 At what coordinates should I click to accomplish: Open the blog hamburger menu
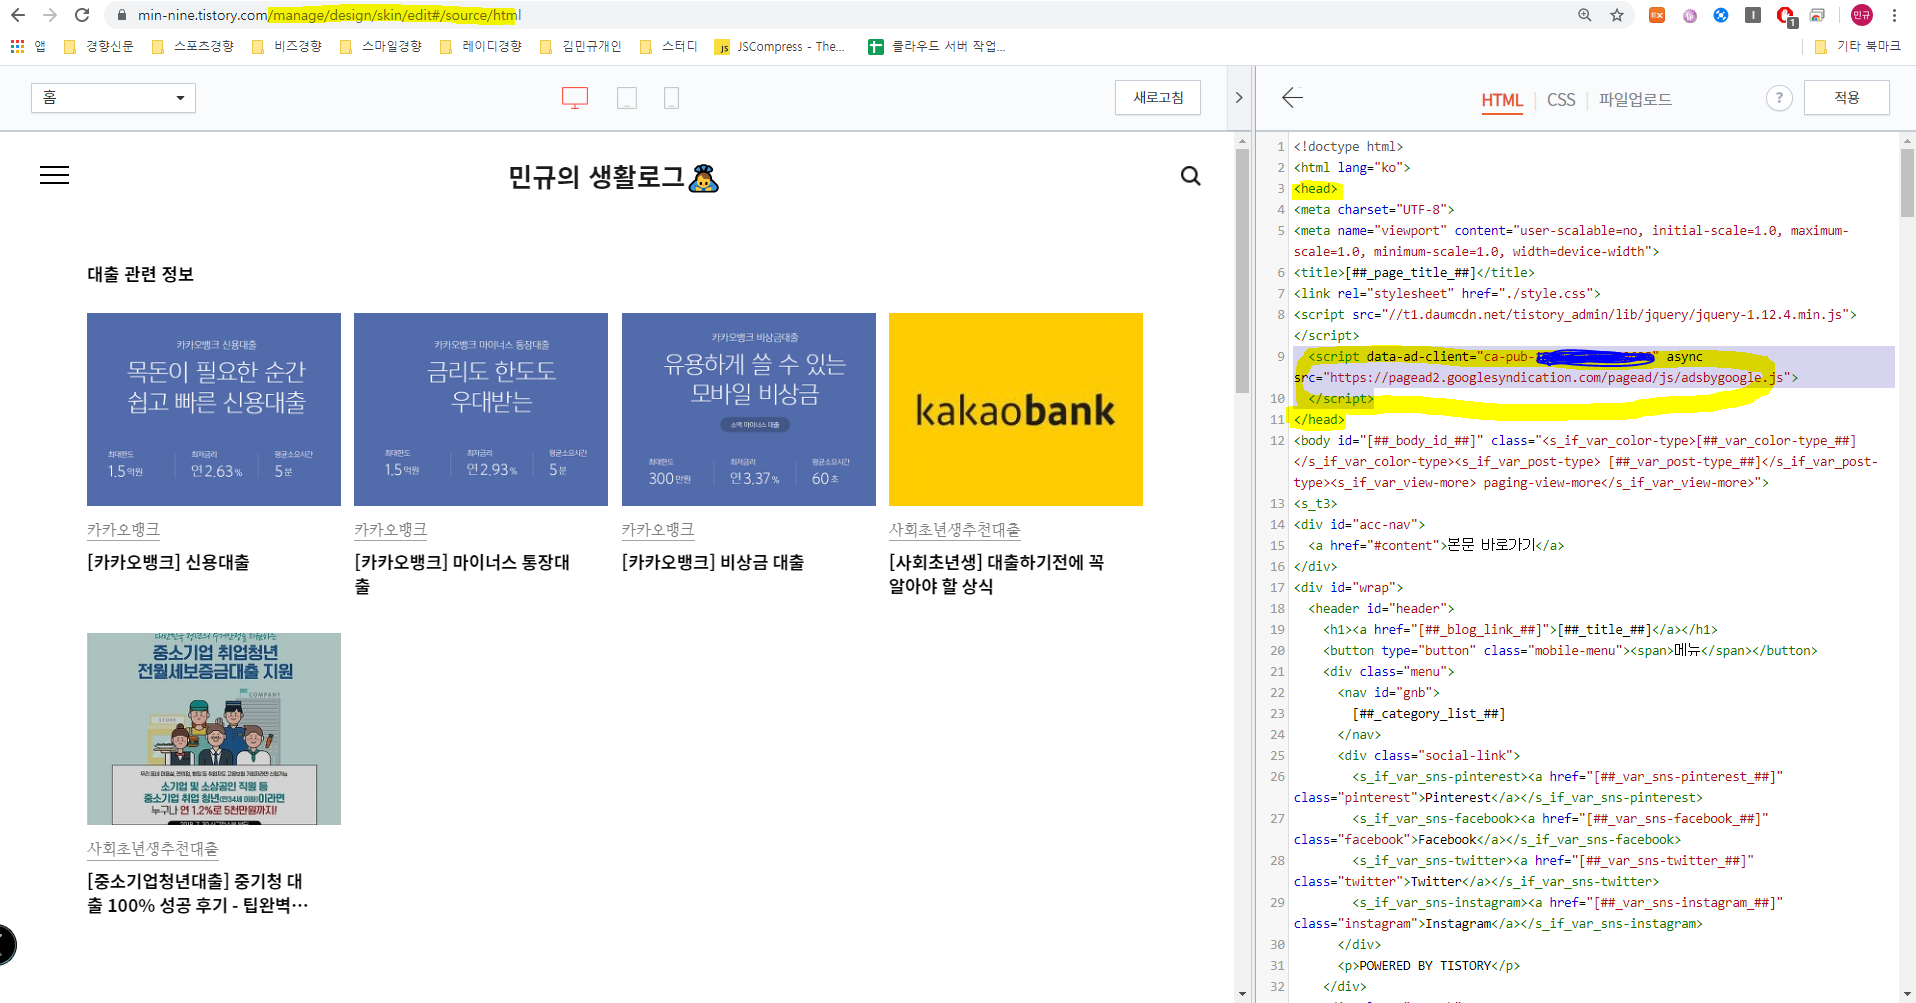pyautogui.click(x=54, y=176)
